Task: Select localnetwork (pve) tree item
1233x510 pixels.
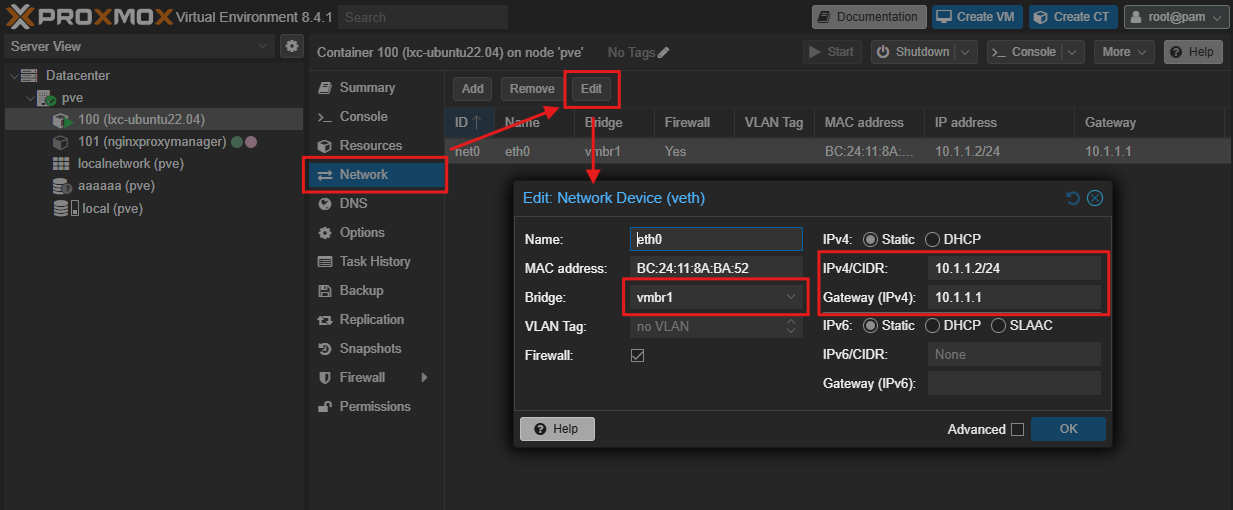Action: pos(130,164)
